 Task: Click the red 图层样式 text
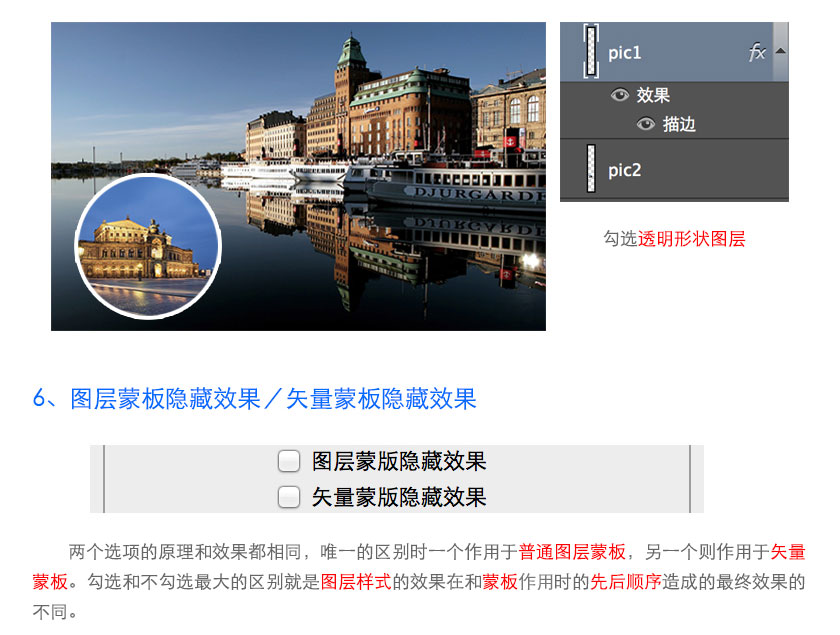coord(356,582)
